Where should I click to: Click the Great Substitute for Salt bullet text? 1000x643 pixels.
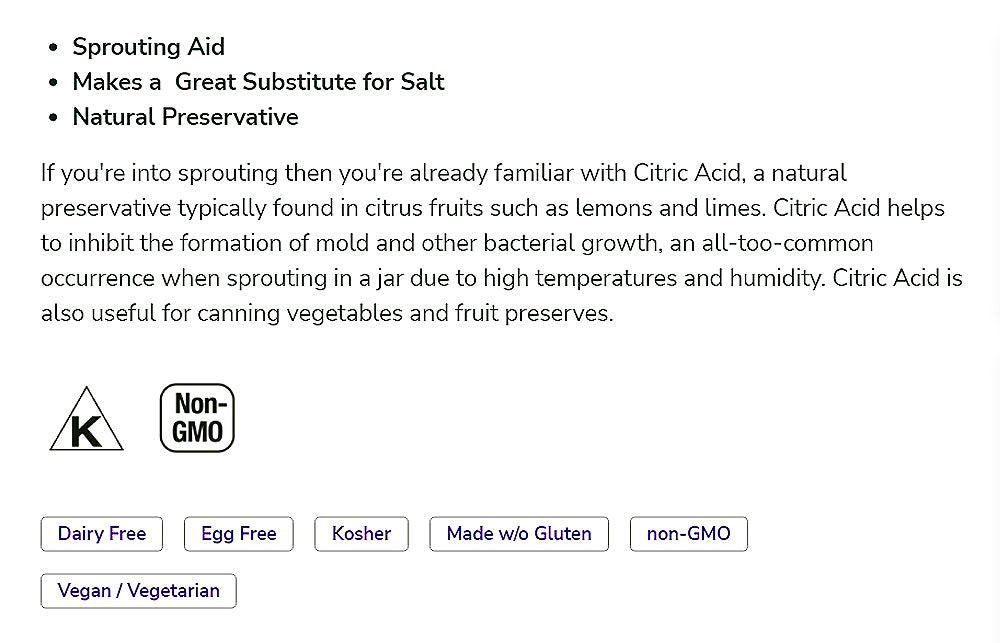pos(258,82)
